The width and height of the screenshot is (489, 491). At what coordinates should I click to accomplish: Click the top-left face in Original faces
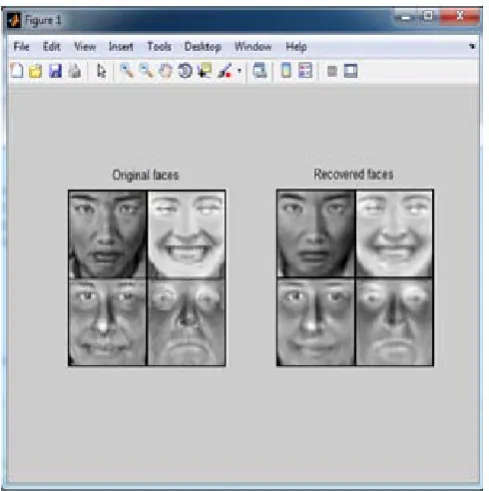[107, 234]
